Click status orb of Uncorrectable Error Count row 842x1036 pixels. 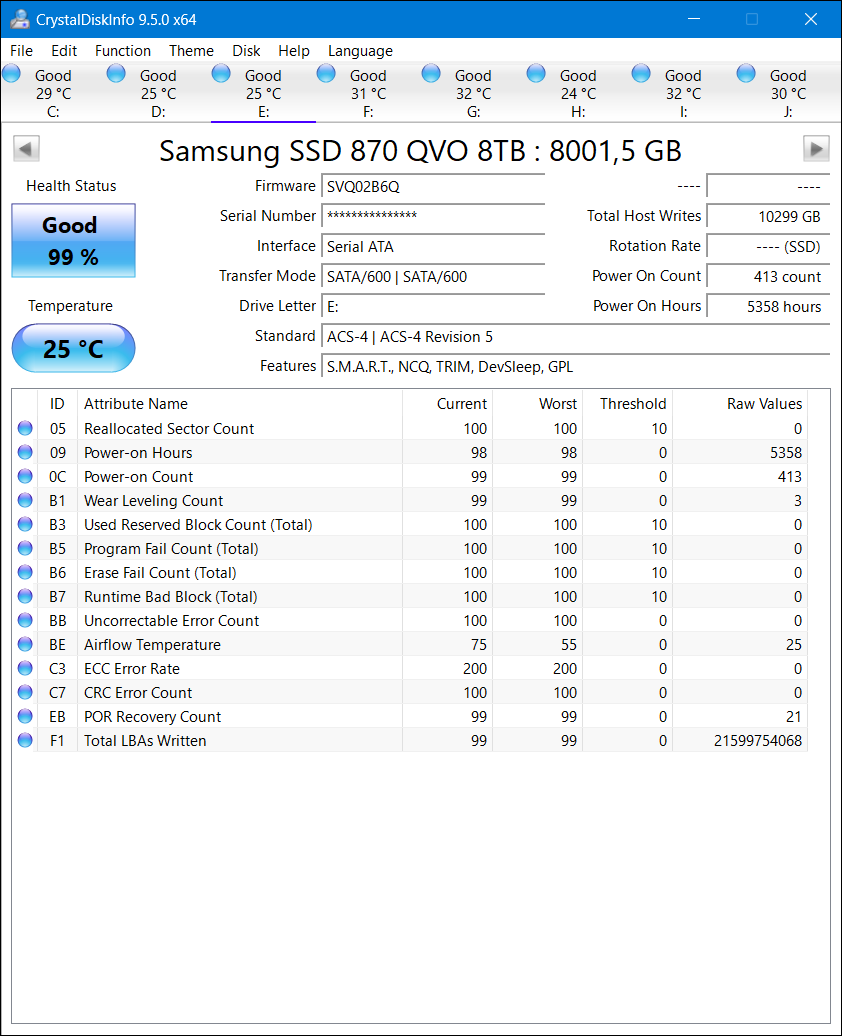25,620
